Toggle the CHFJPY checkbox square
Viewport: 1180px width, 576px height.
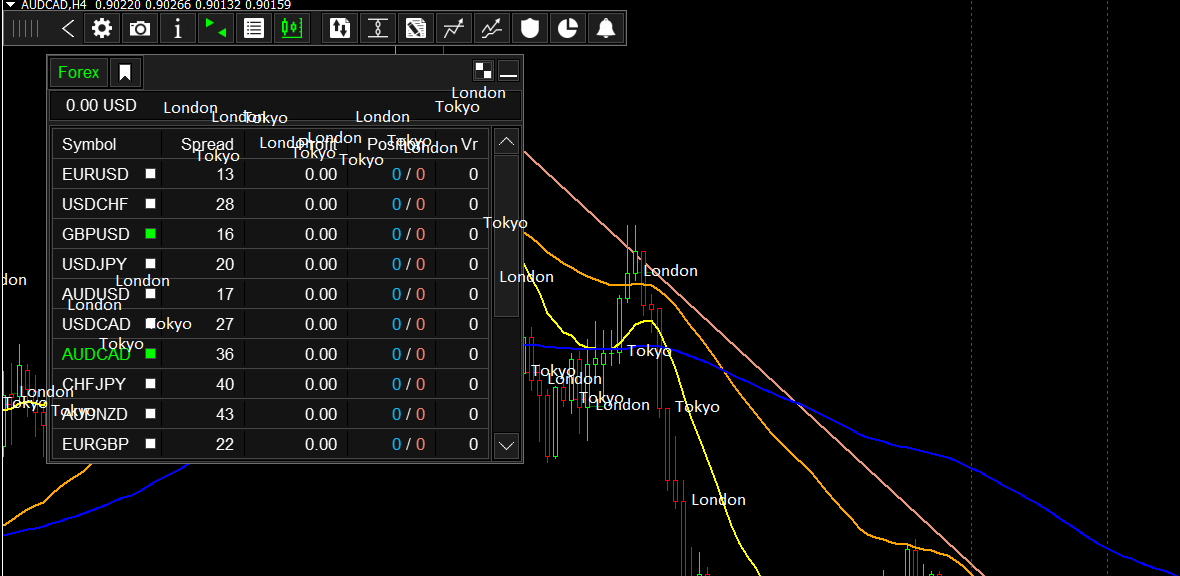click(151, 384)
